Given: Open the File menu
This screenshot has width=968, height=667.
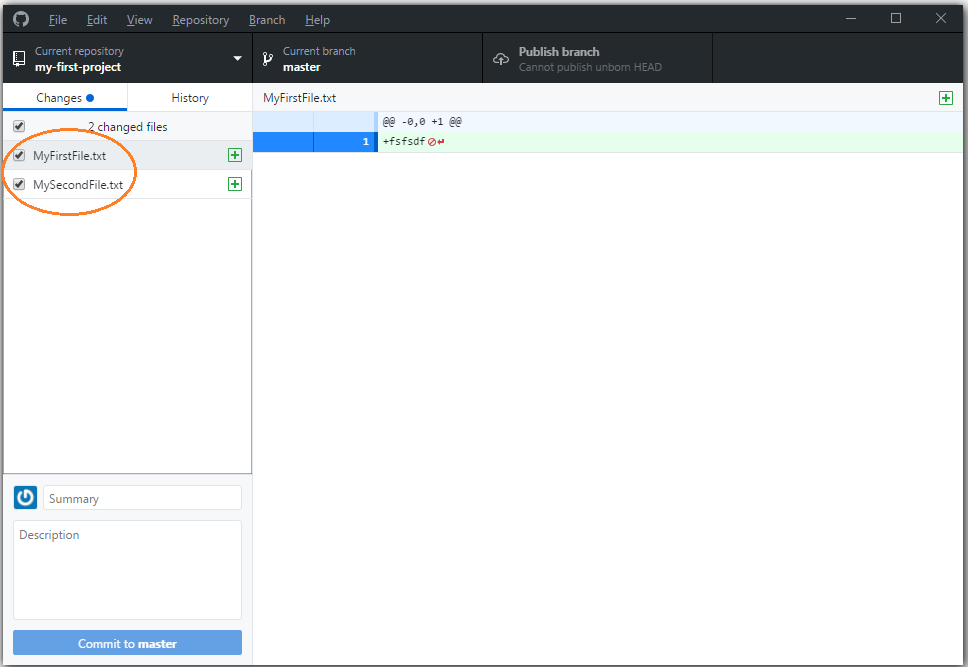Looking at the screenshot, I should (57, 20).
